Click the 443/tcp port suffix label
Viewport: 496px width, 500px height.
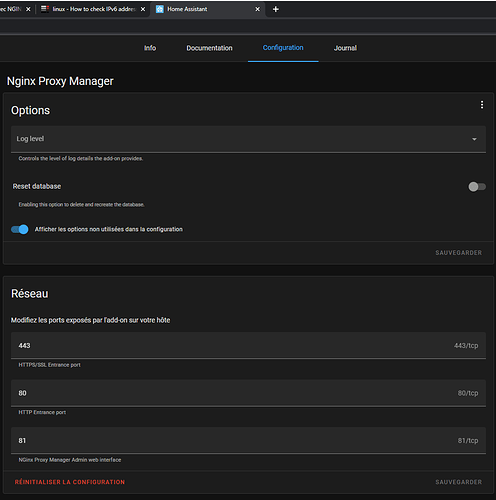coord(466,346)
